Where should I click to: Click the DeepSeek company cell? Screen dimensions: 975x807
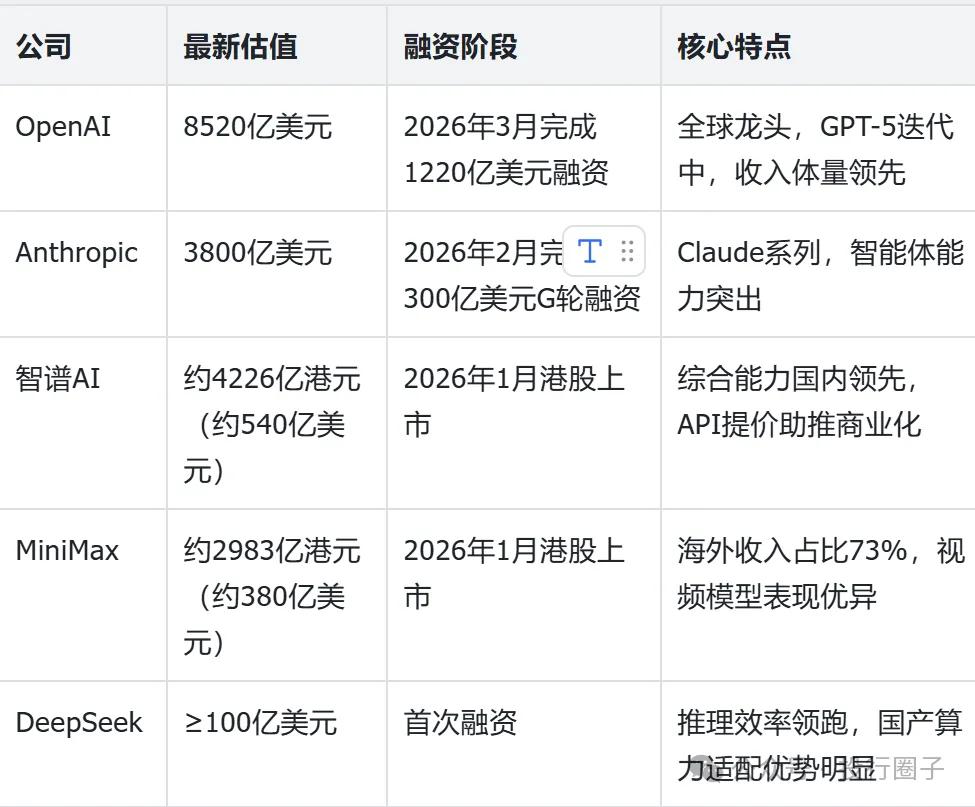(80, 722)
